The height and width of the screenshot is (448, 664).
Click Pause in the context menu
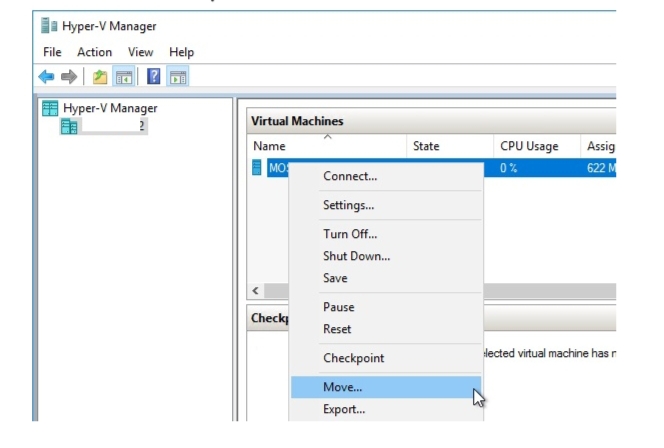[386, 307]
